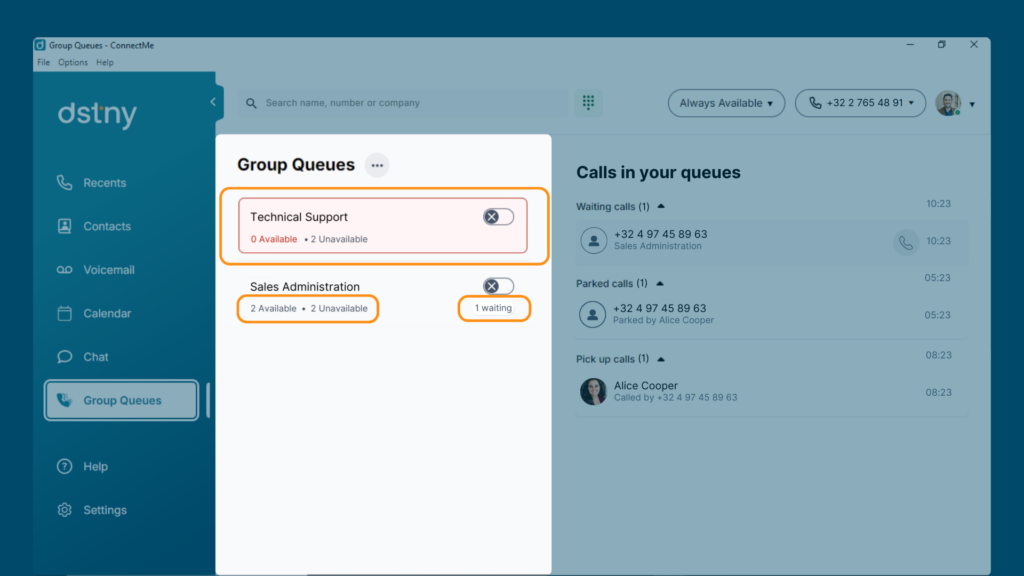Open the +32 2 765 48 91 number dropdown
Screen dimensions: 1024x576
pos(860,103)
